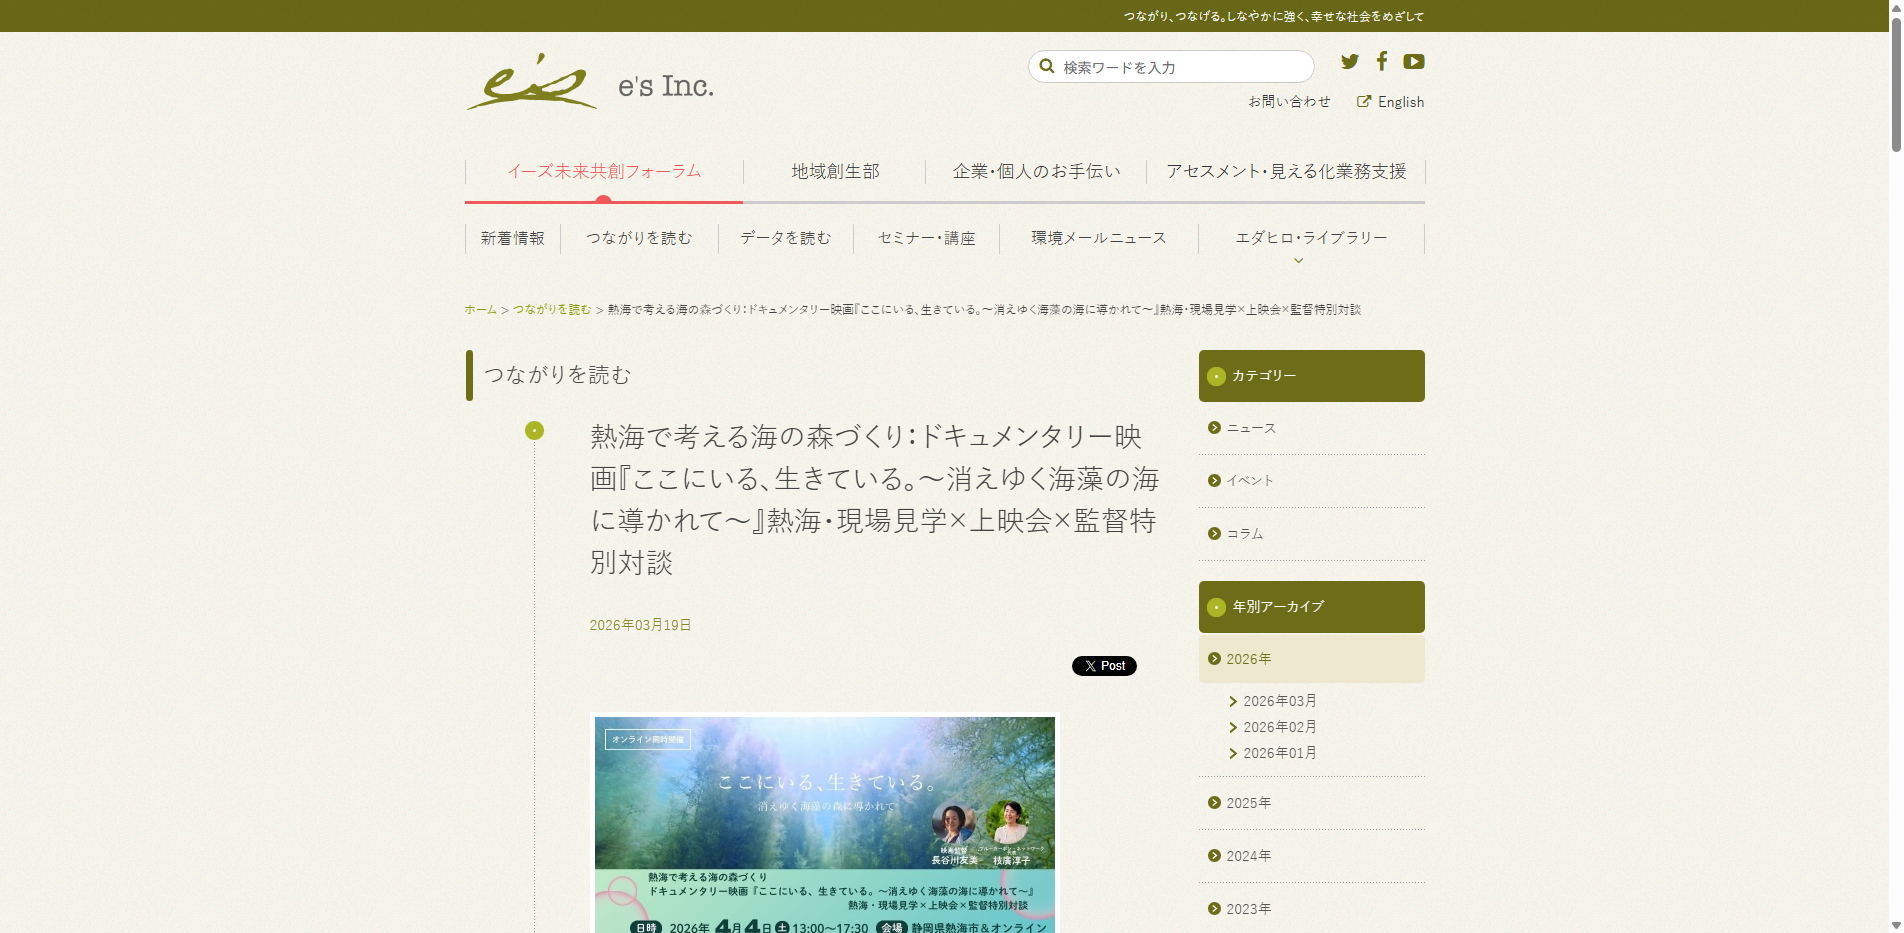Image resolution: width=1904 pixels, height=933 pixels.
Task: Go to ホーム via the breadcrumb
Action: coord(478,309)
